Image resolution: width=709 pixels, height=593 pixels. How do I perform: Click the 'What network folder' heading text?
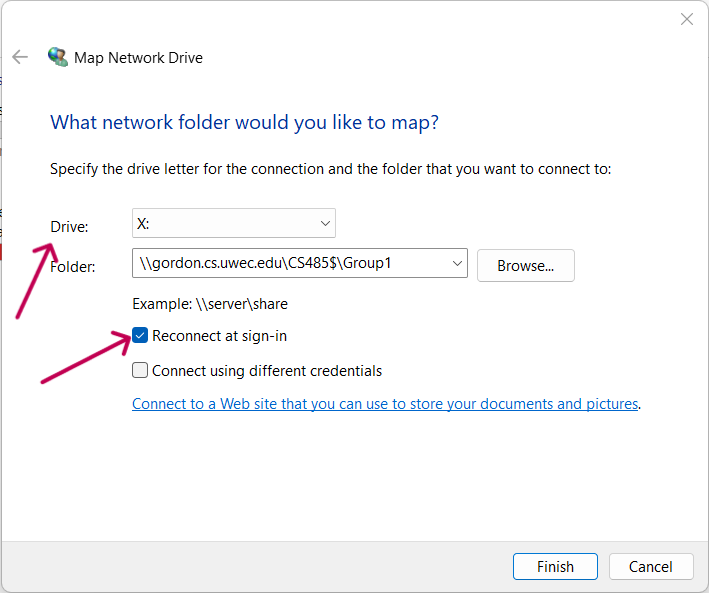[x=244, y=123]
